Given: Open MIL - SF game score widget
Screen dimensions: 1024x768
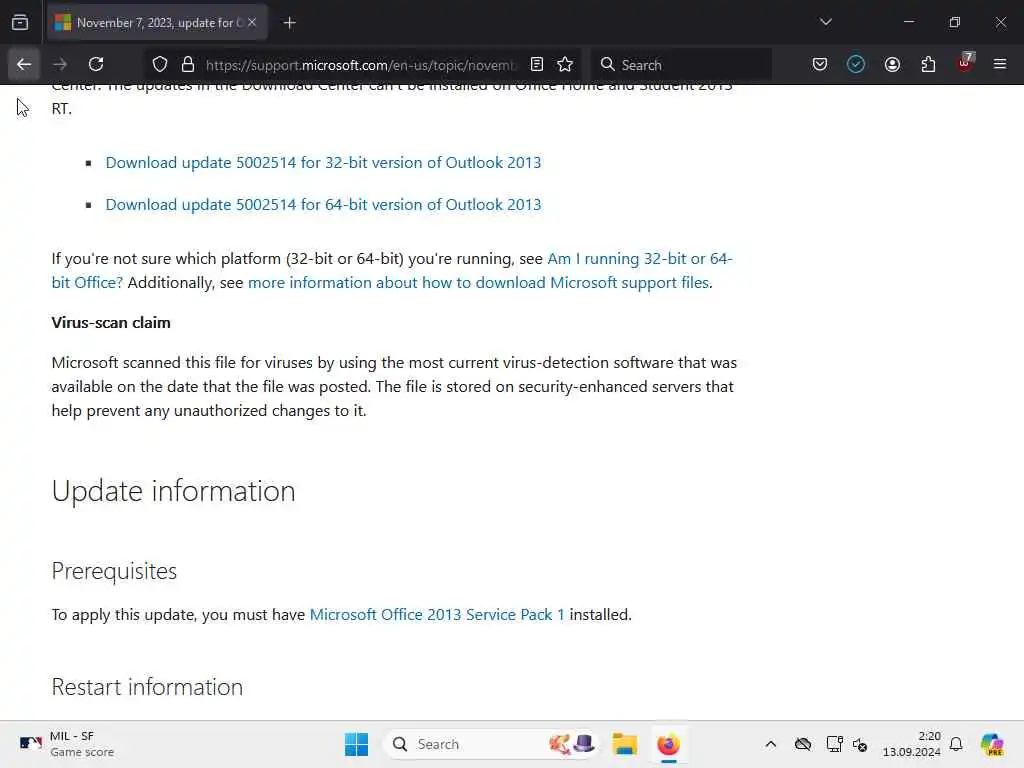Looking at the screenshot, I should pos(66,744).
